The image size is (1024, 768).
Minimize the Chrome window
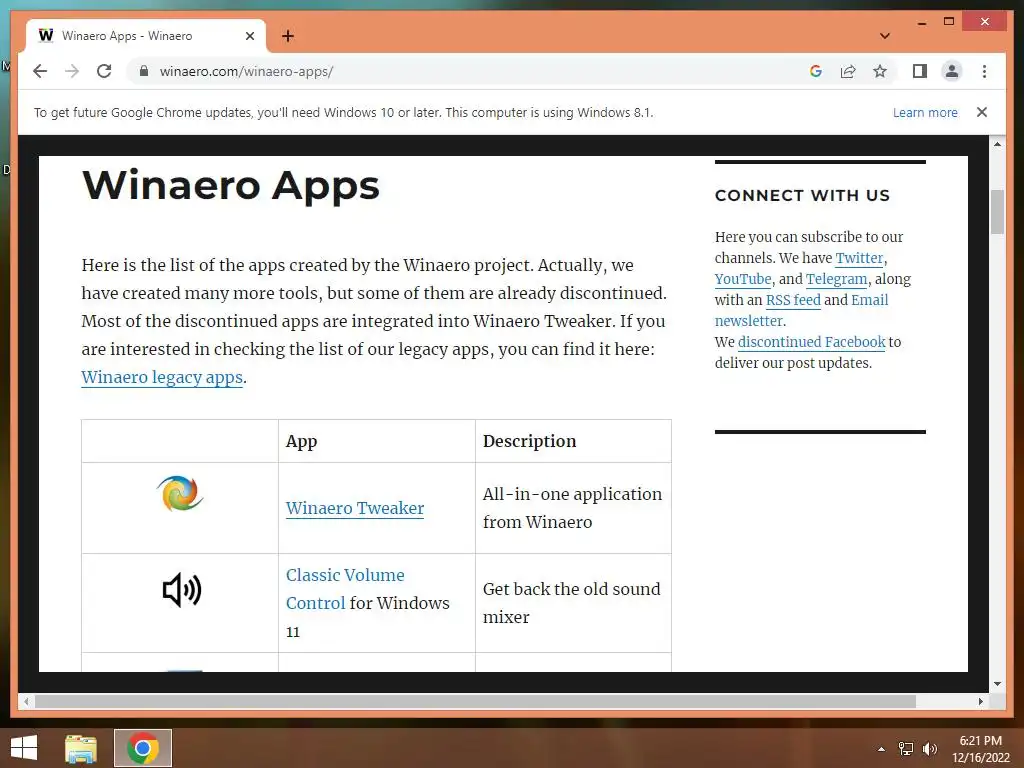(x=921, y=22)
